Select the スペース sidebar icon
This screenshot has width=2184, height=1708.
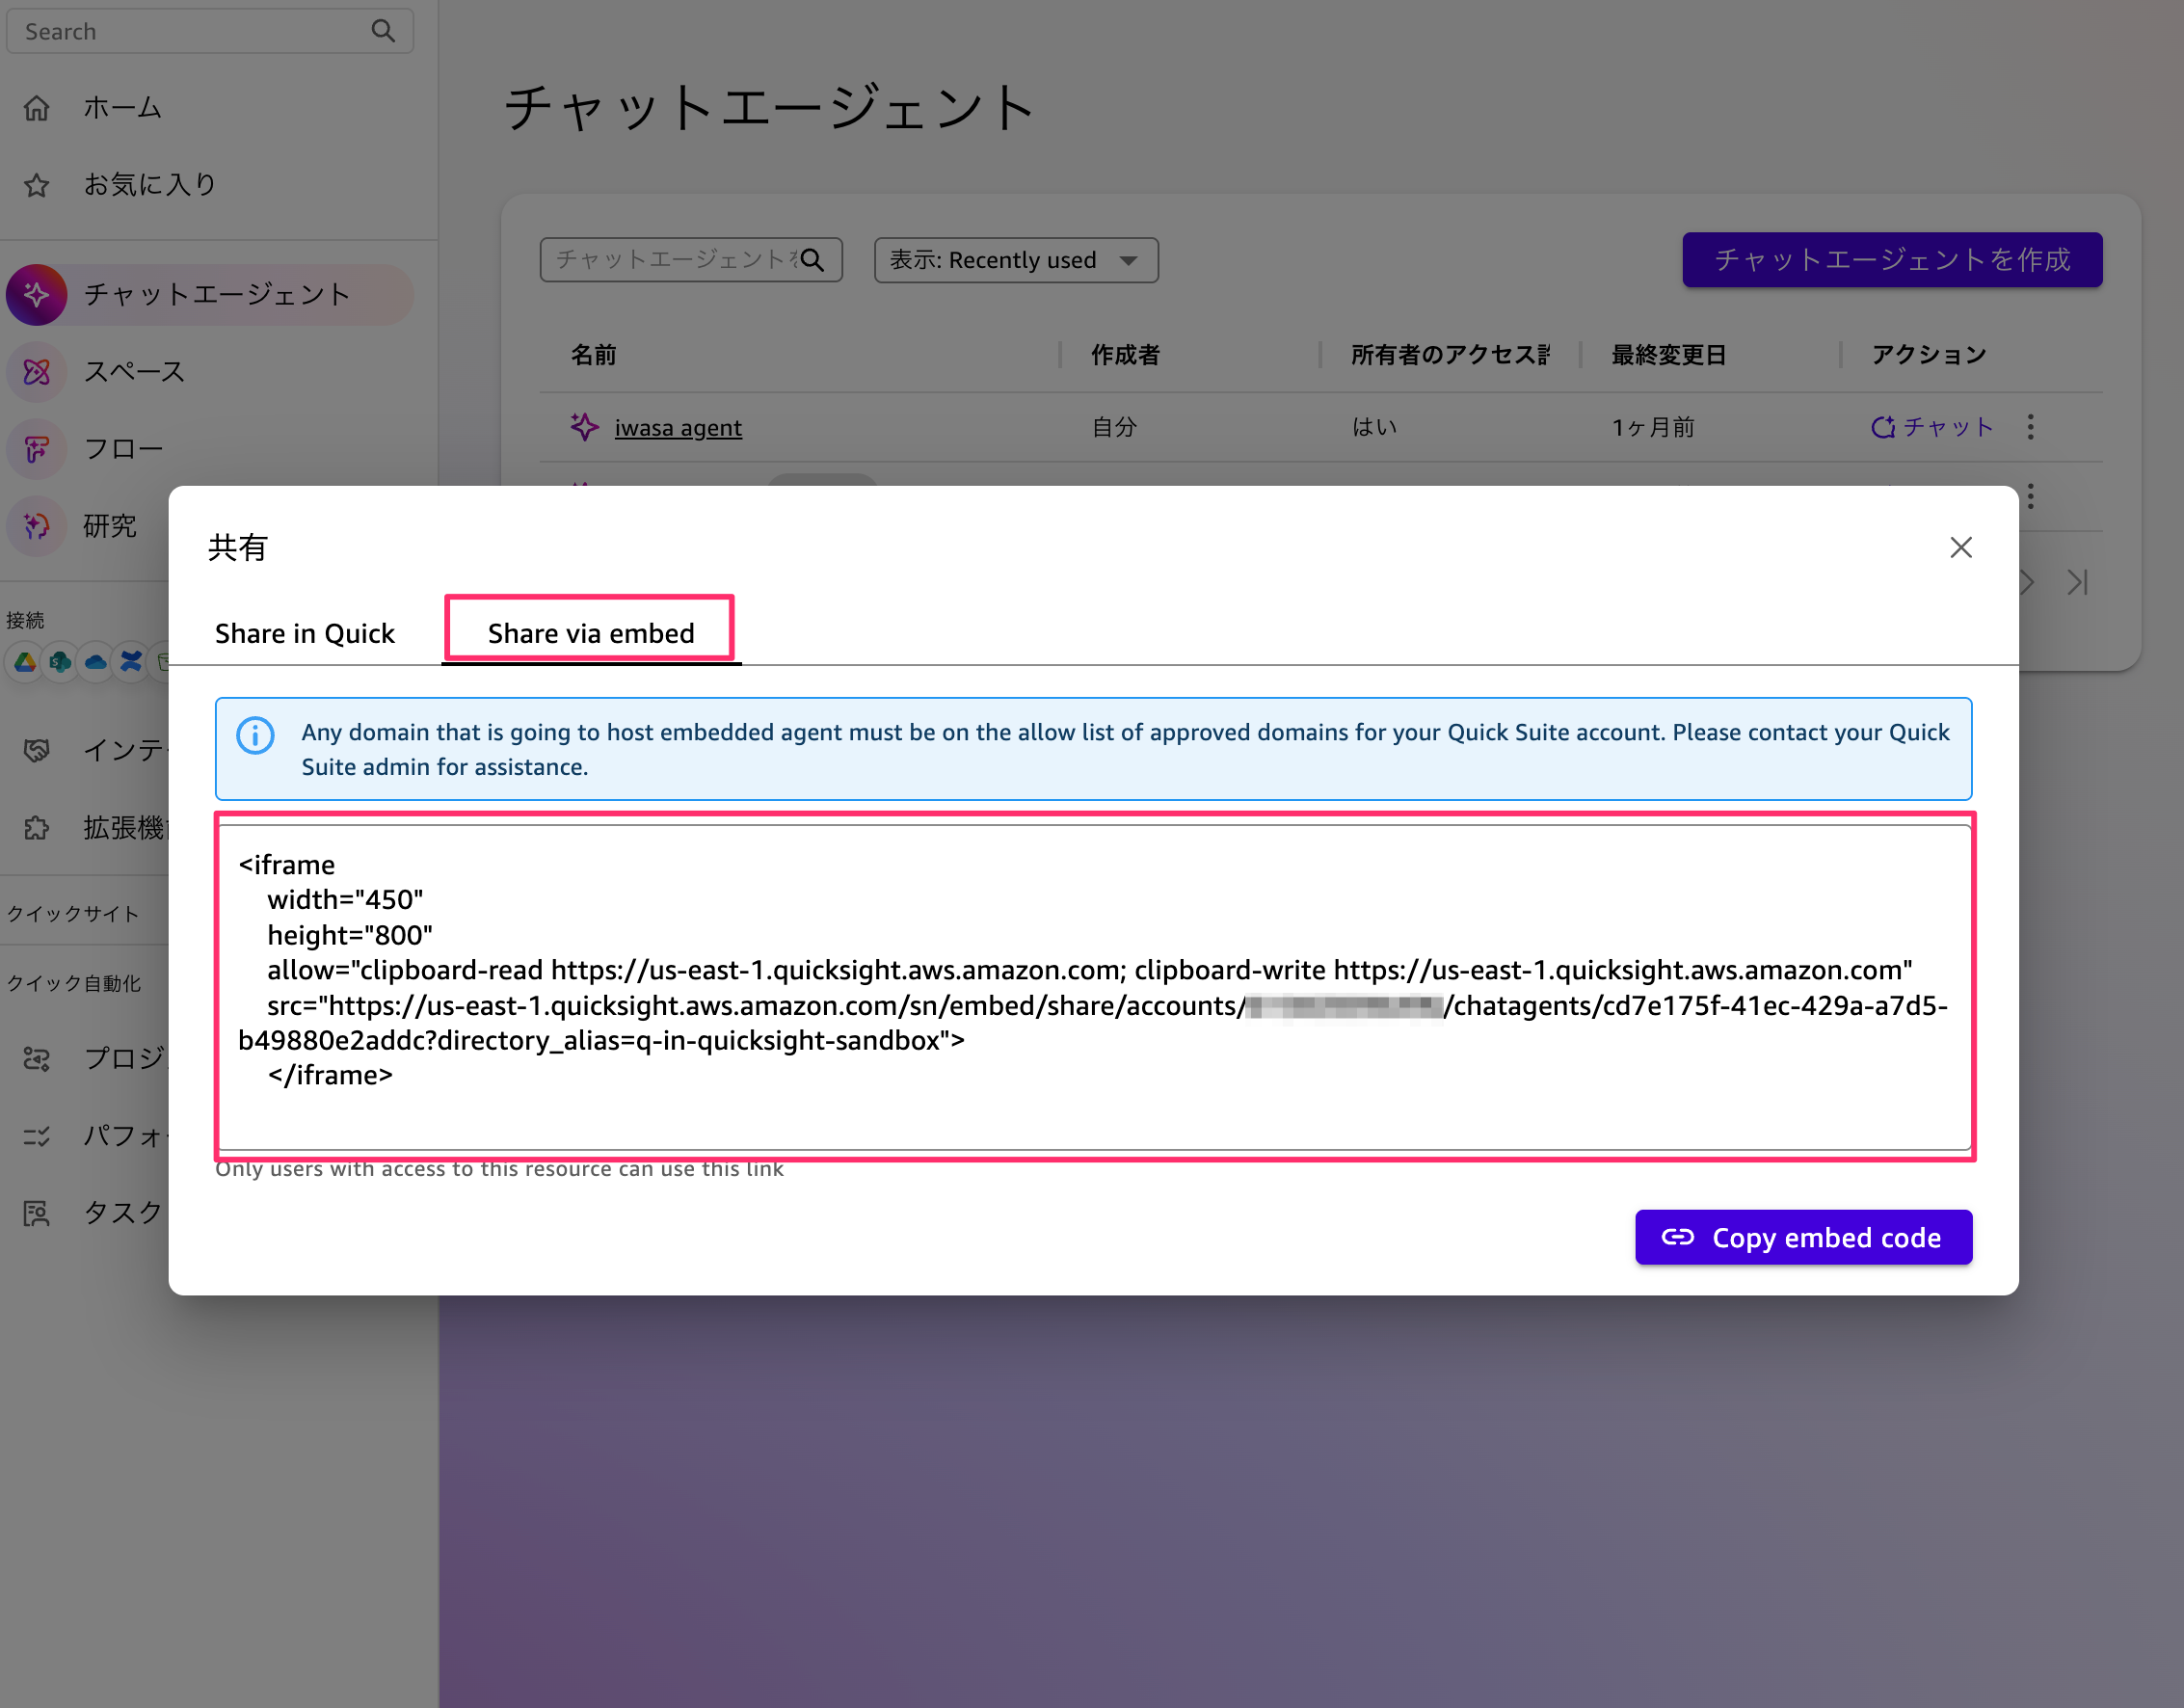point(37,371)
